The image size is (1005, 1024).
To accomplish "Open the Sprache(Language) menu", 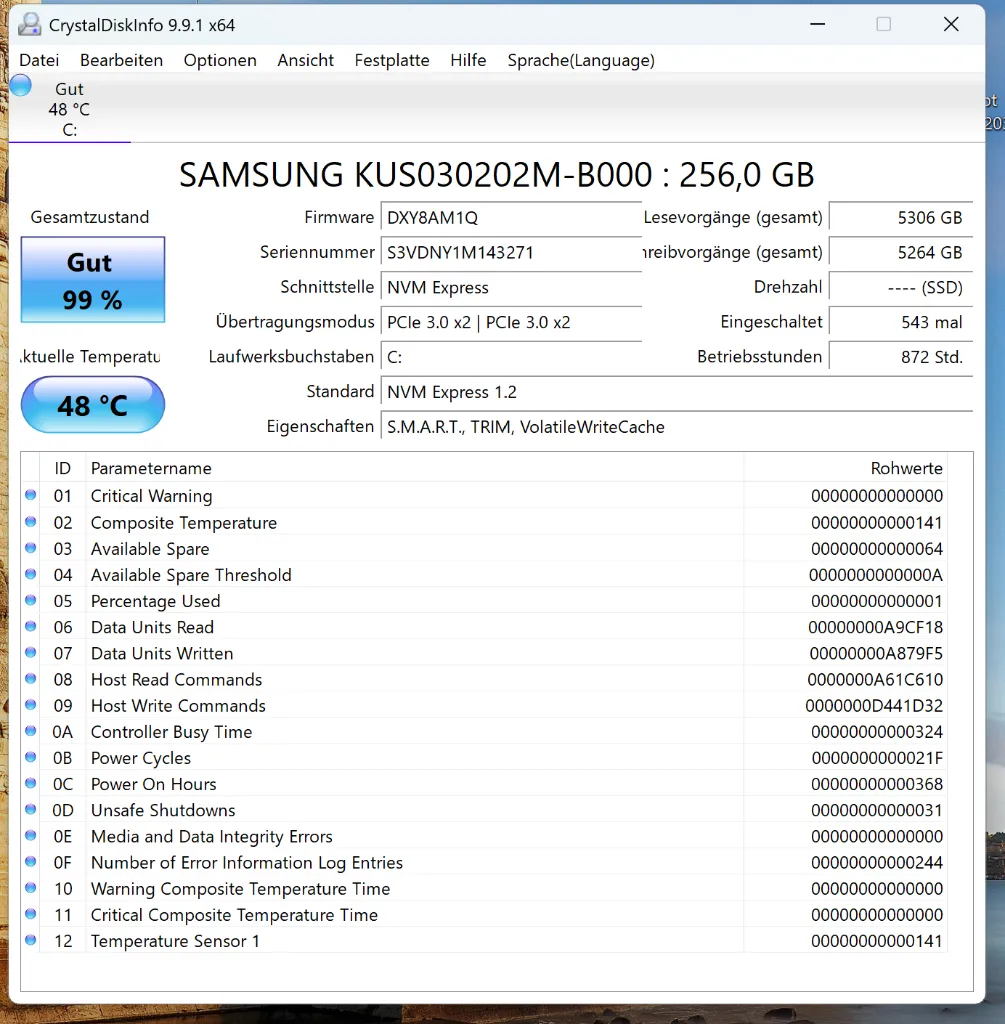I will click(x=581, y=60).
